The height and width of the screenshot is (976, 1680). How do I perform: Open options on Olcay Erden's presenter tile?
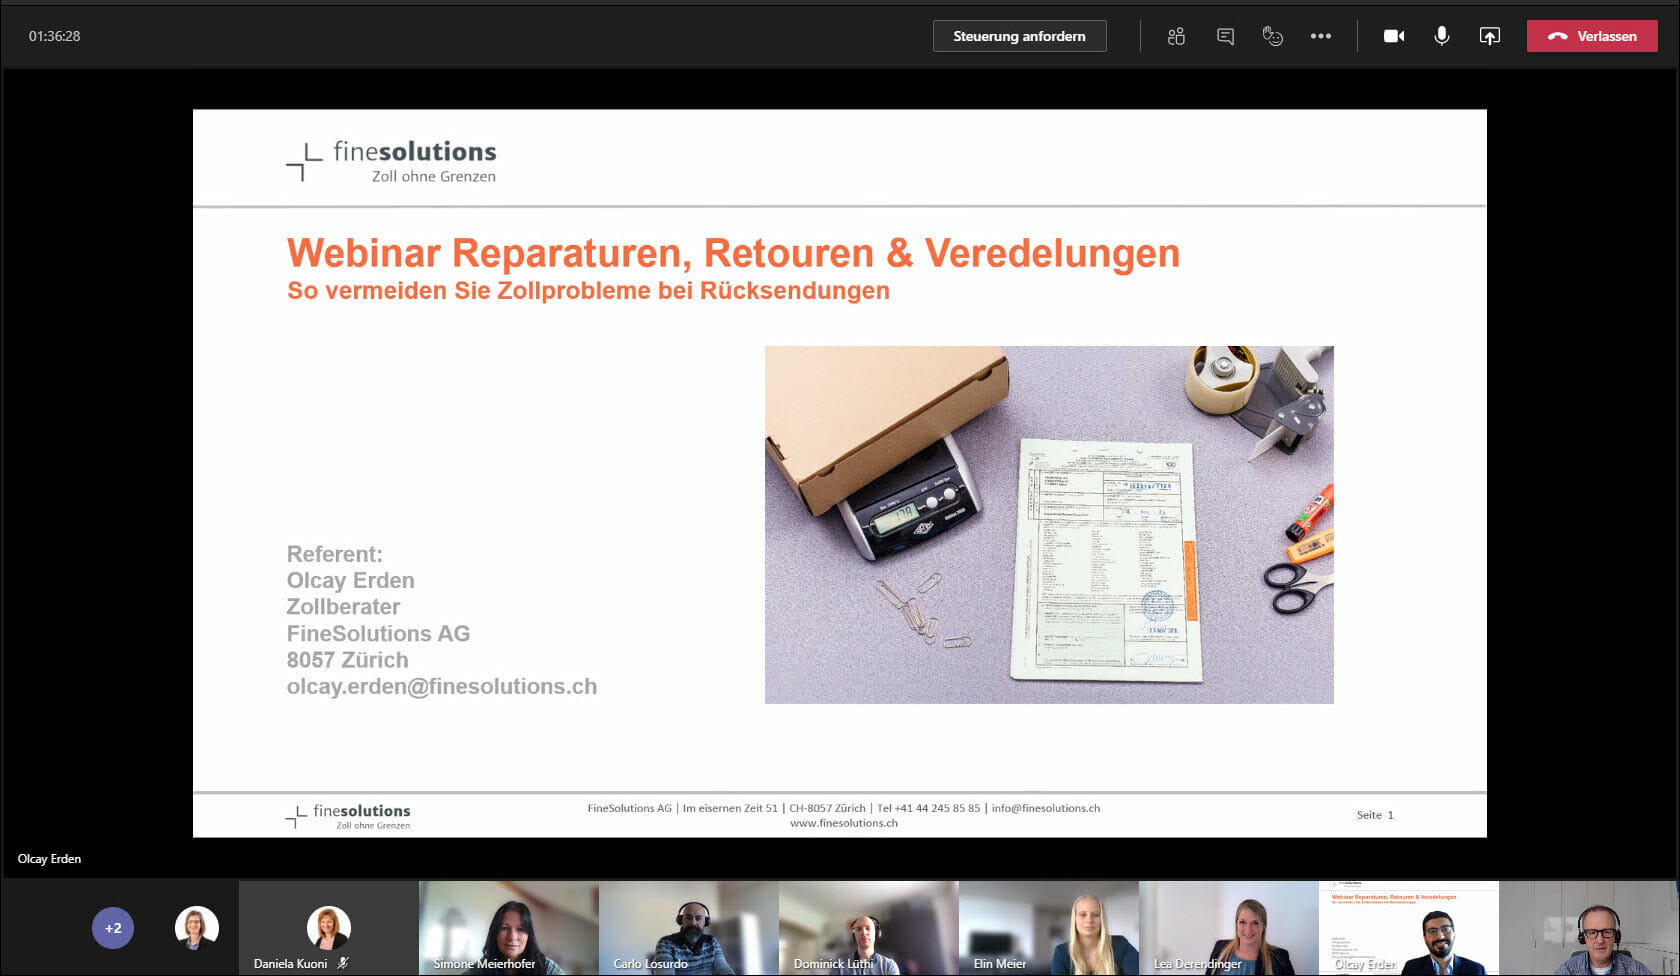(1410, 928)
